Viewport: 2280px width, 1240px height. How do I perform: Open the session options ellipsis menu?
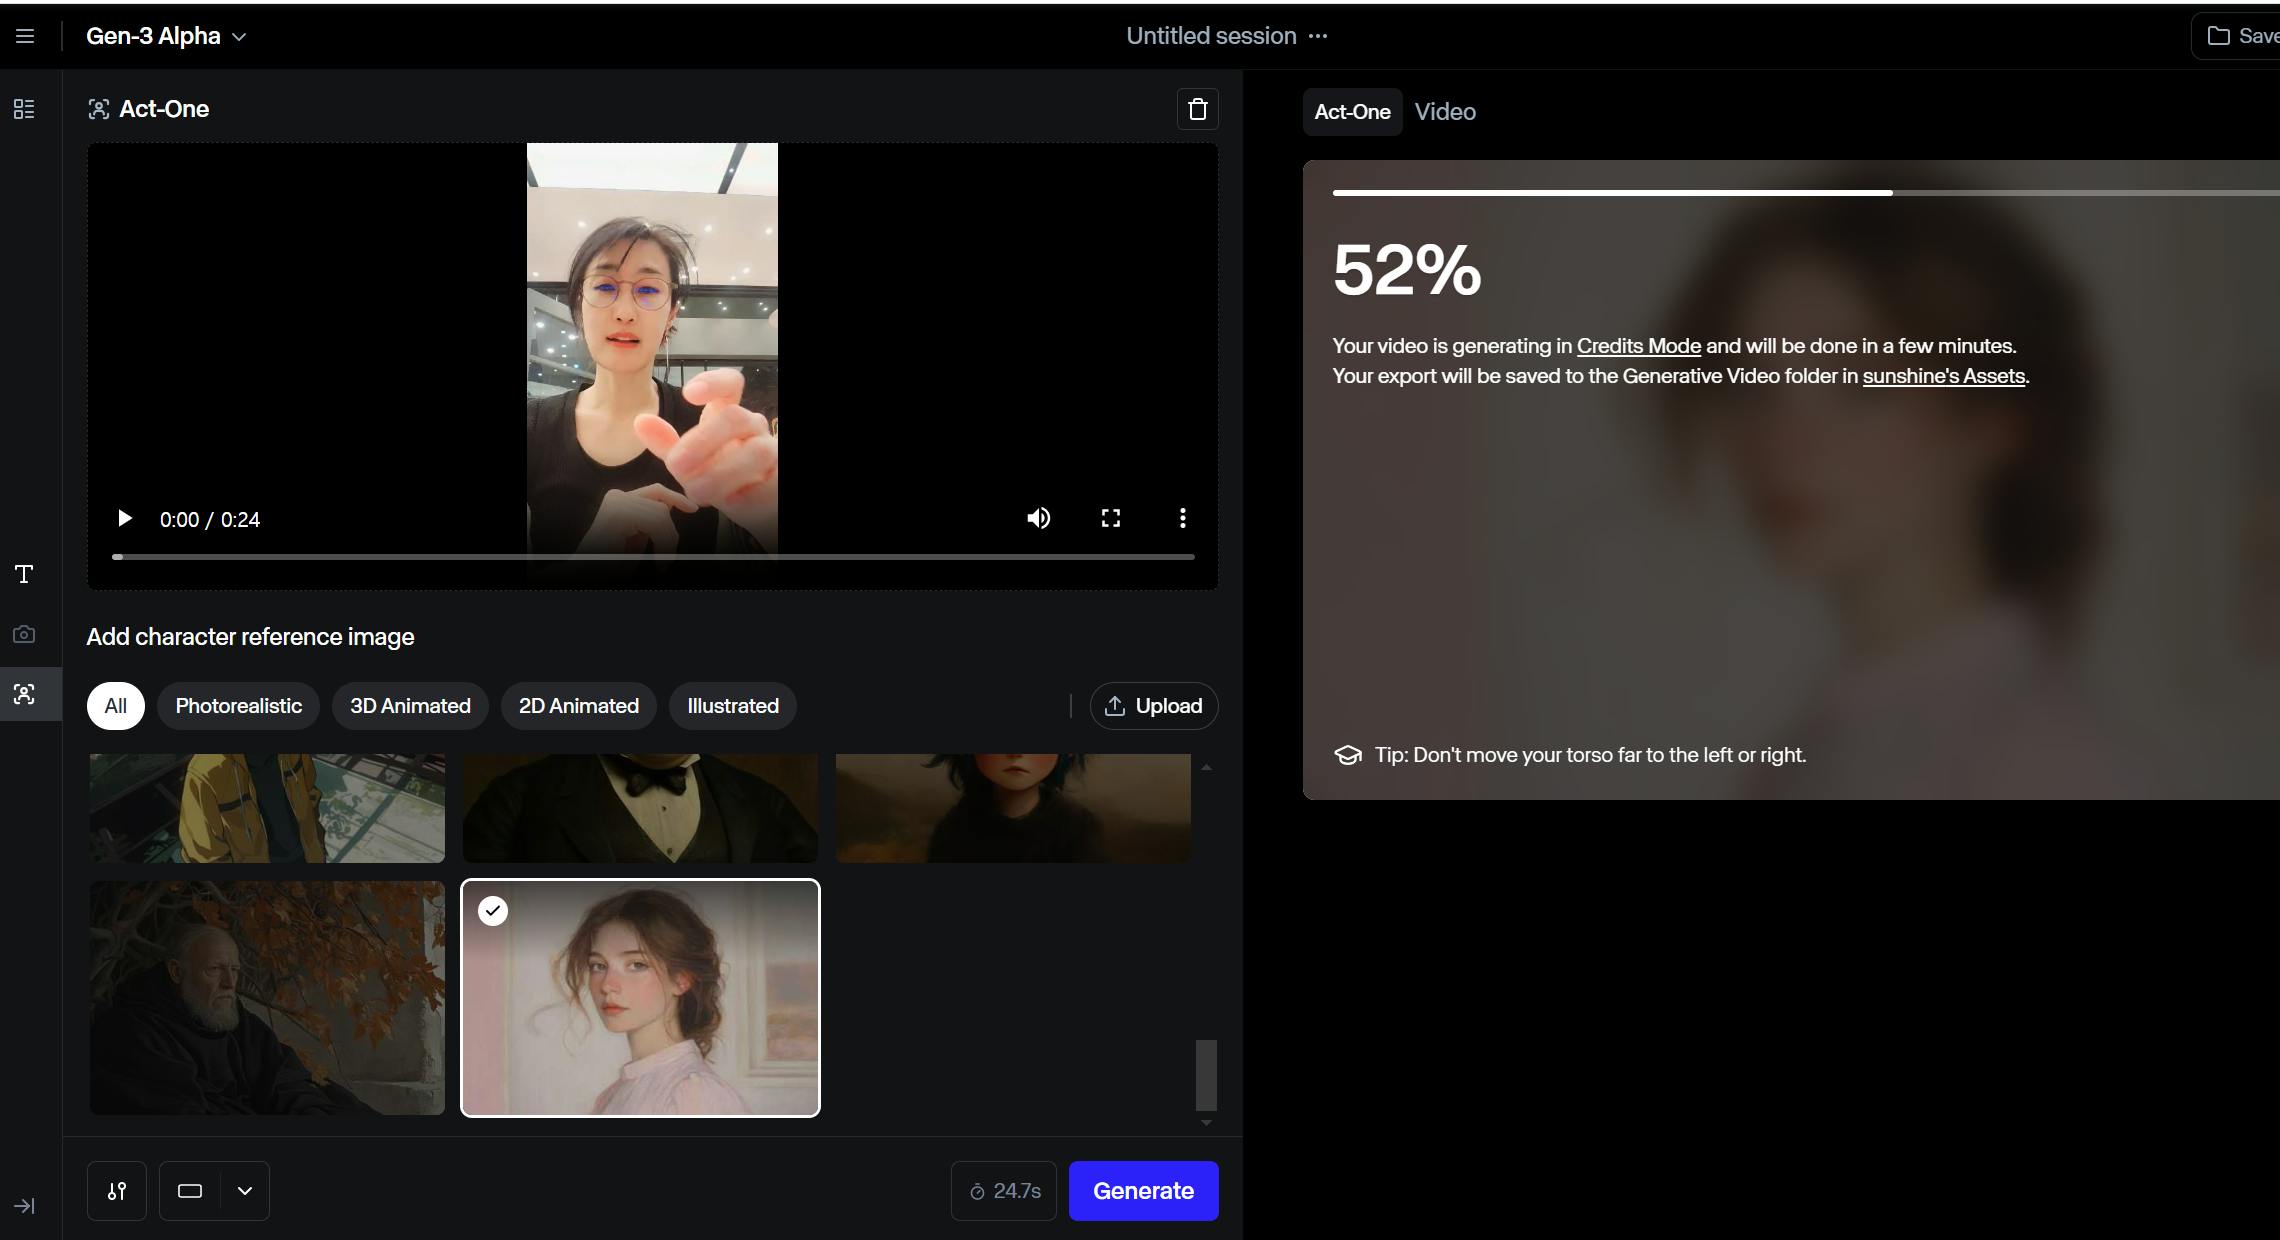1318,36
